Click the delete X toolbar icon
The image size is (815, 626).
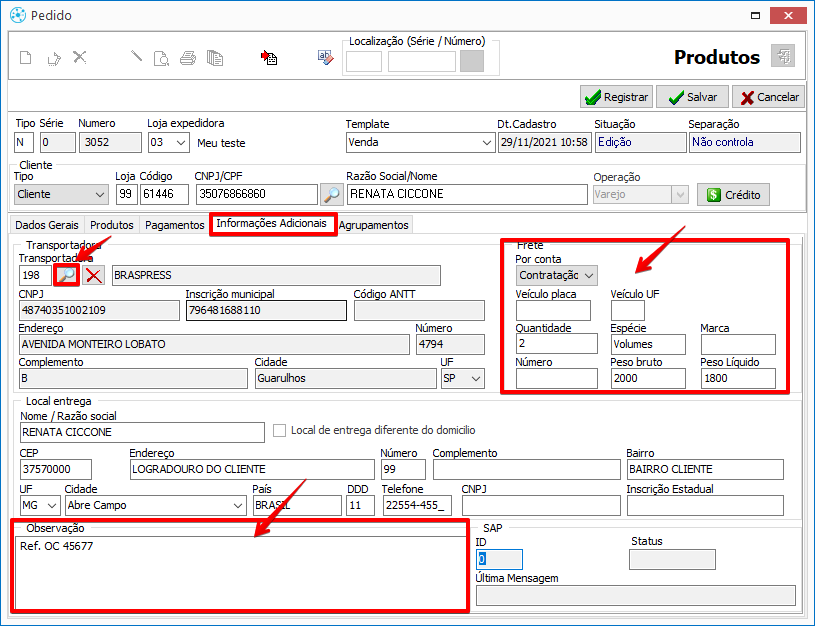point(80,57)
